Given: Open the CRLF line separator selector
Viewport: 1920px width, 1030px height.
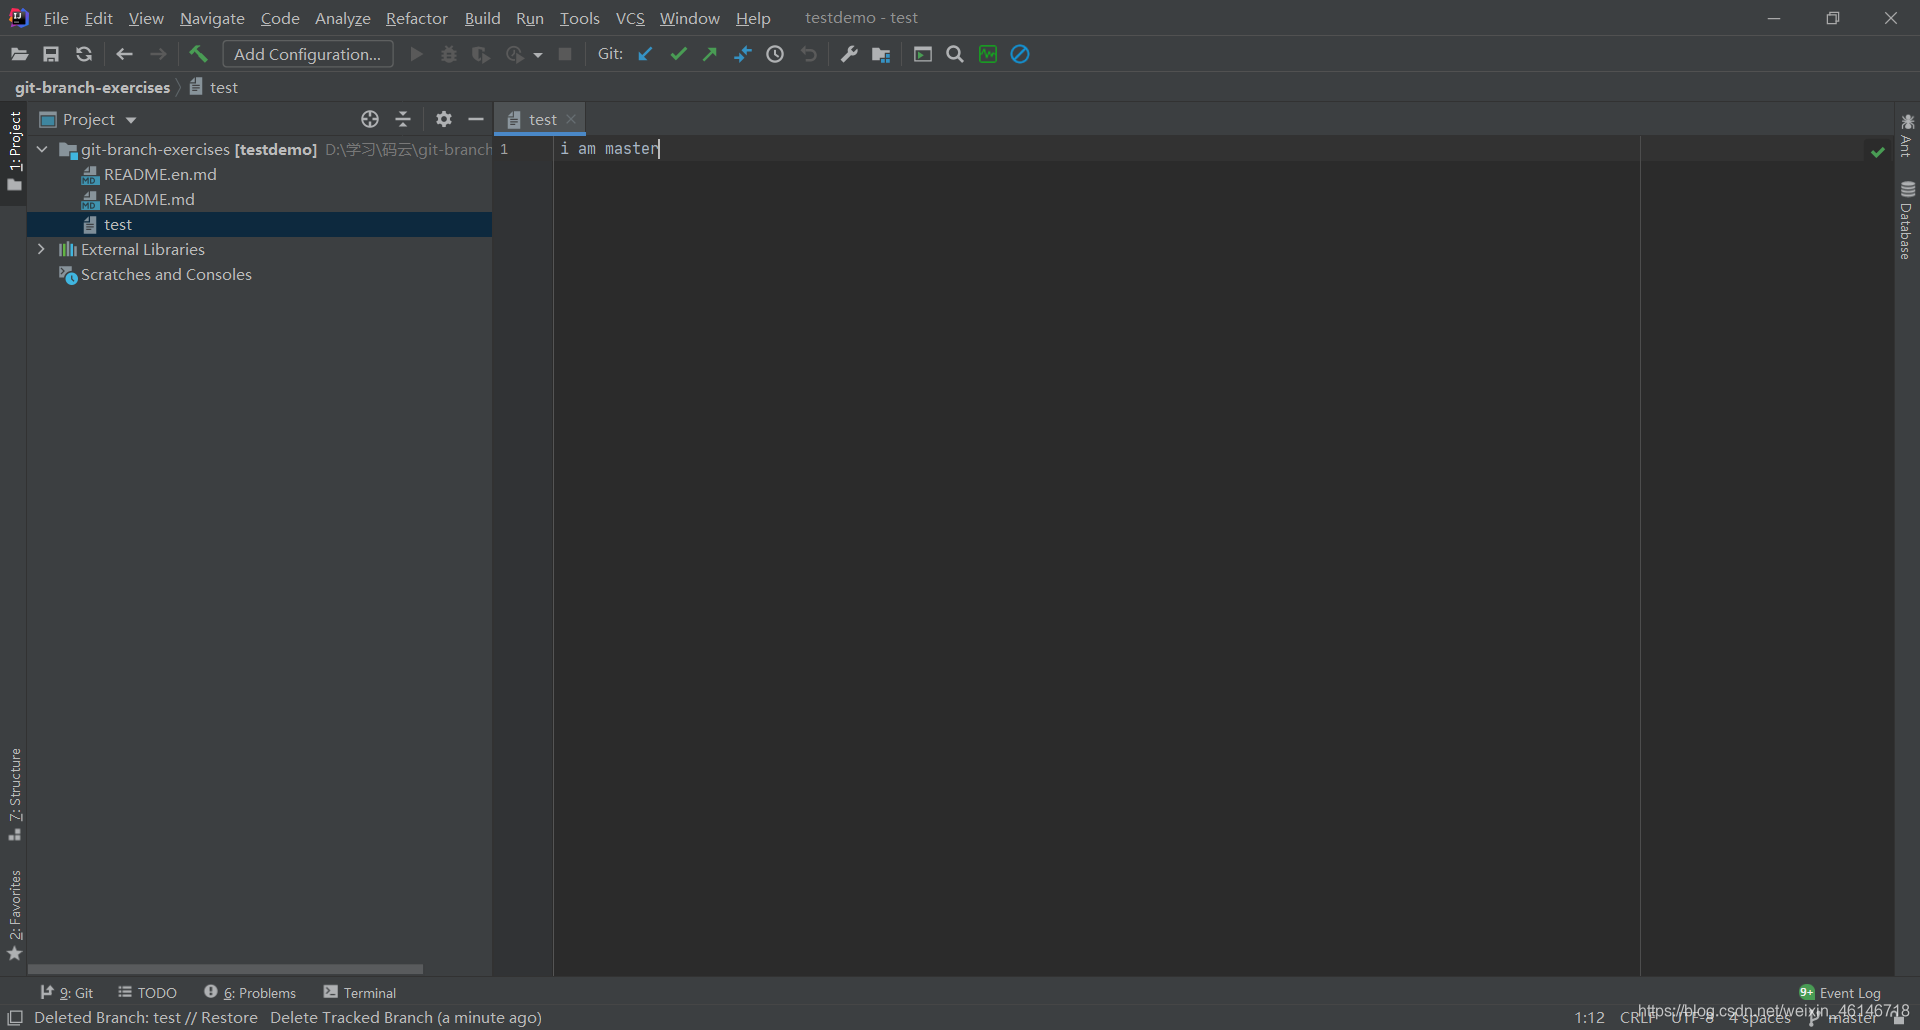Looking at the screenshot, I should coord(1638,1018).
